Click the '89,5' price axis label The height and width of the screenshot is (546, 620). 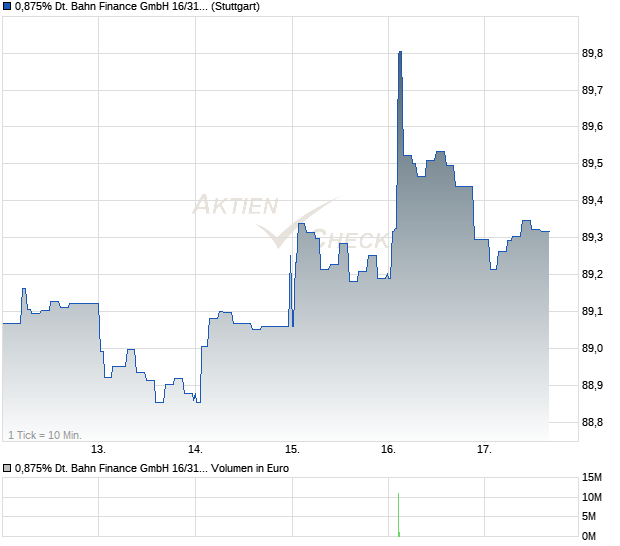(592, 163)
